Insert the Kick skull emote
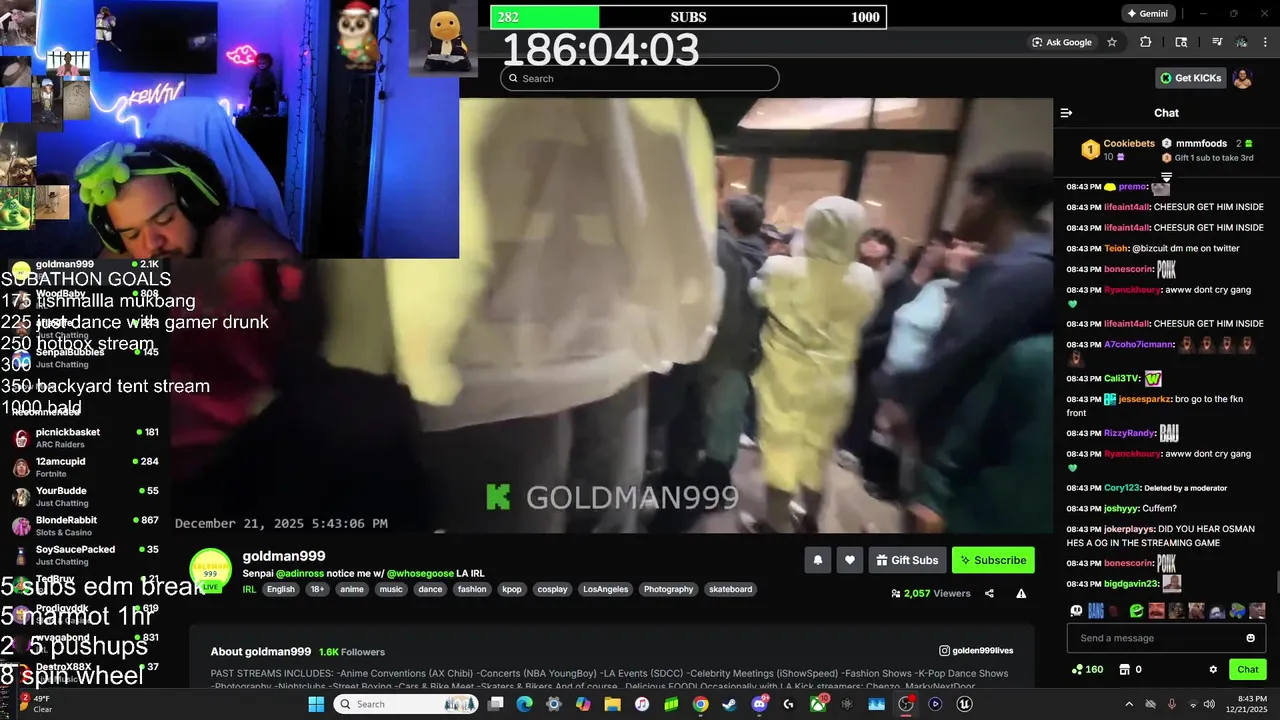This screenshot has width=1280, height=720. point(1076,610)
